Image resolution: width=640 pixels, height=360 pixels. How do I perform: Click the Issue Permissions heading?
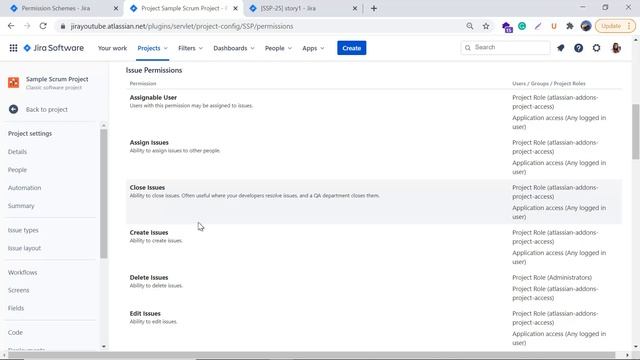(x=154, y=70)
